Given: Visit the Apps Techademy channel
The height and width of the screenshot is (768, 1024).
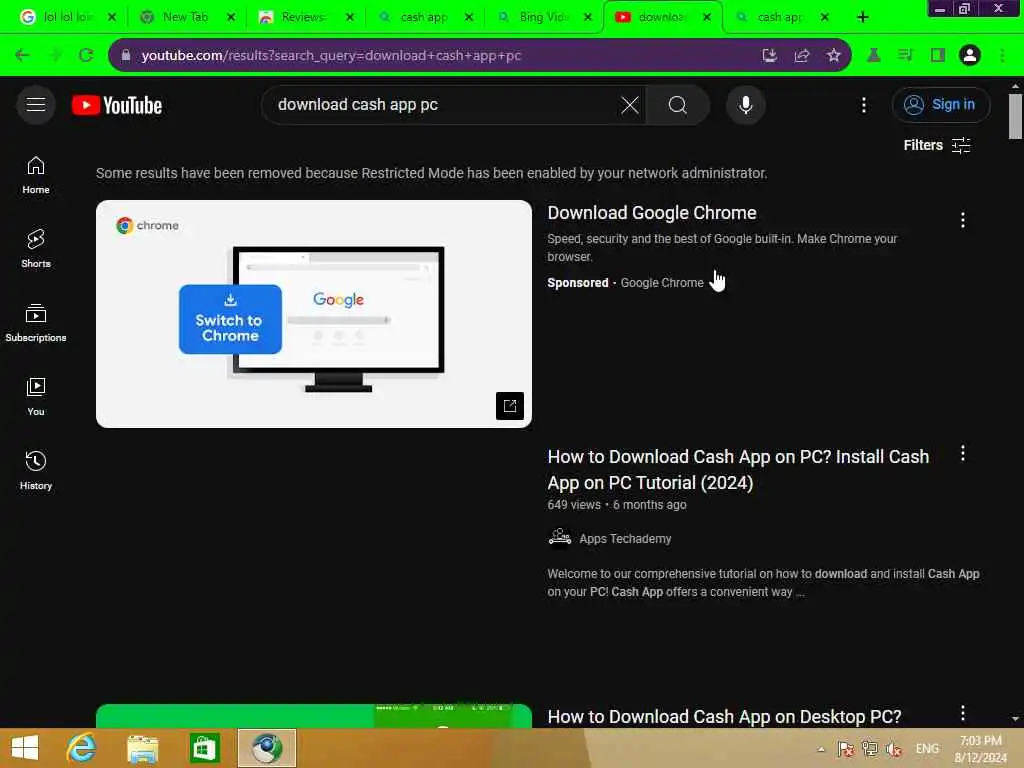Looking at the screenshot, I should tap(625, 539).
